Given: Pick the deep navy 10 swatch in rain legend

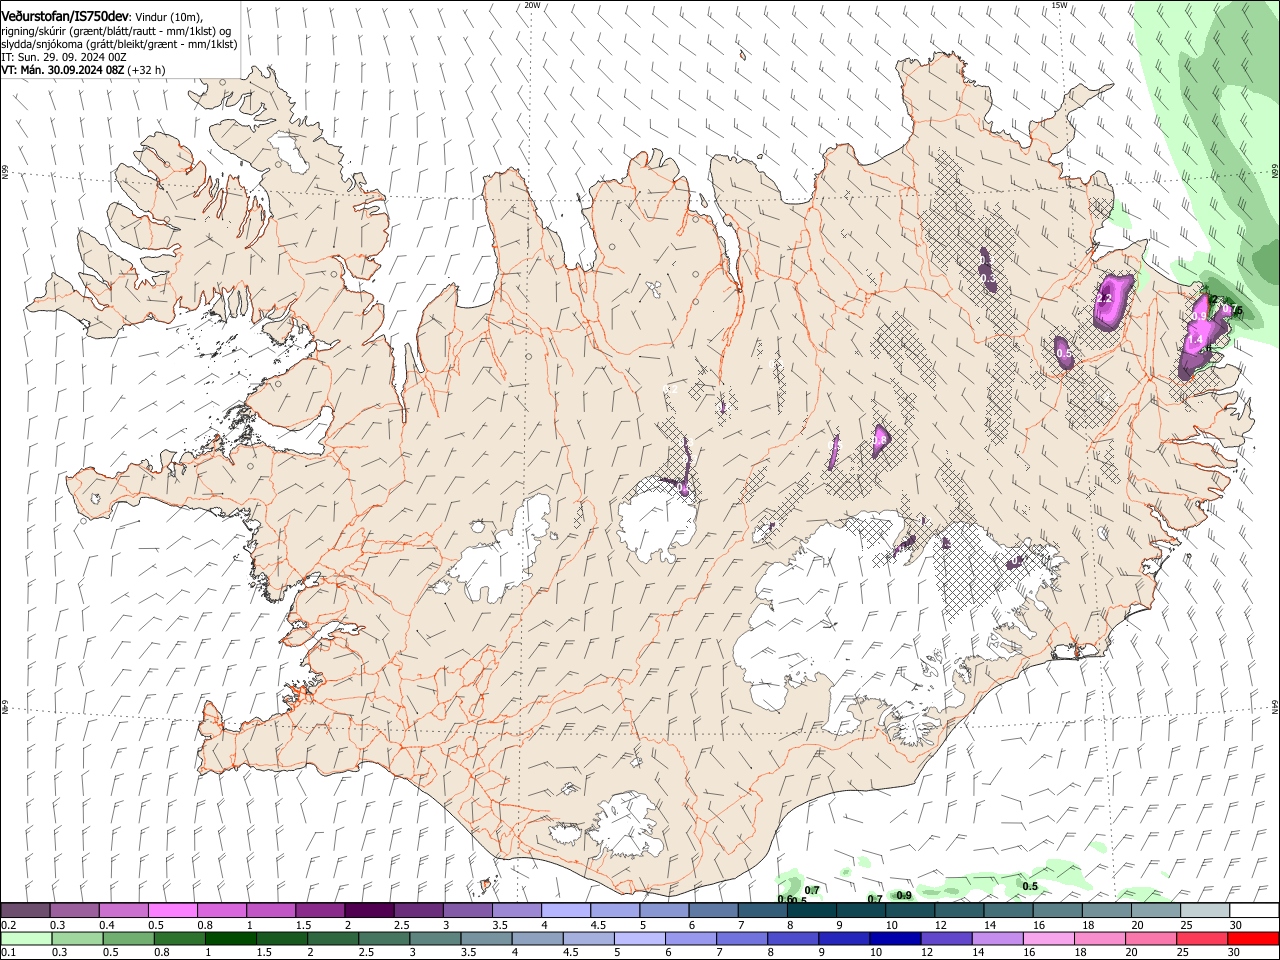Looking at the screenshot, I should (x=896, y=938).
